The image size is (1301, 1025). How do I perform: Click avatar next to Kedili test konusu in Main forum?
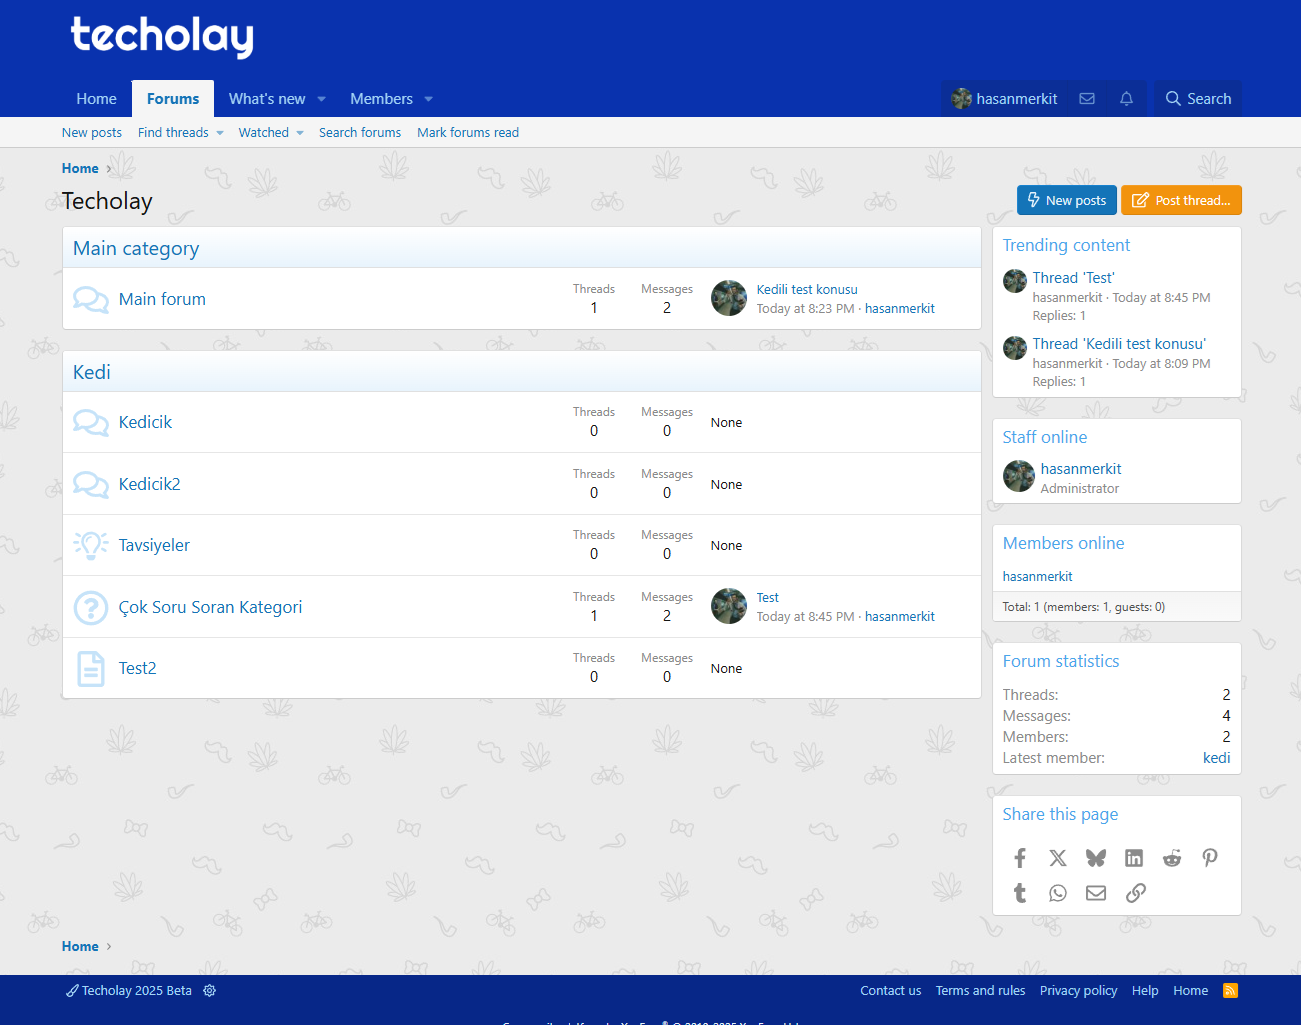tap(729, 298)
